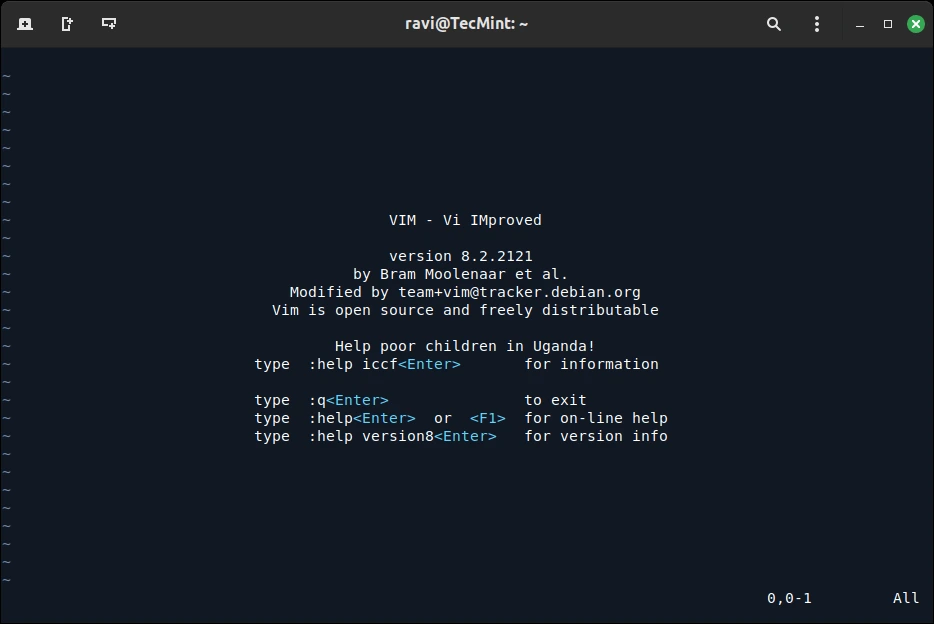Click the version 8.2.2121 line
This screenshot has height=624, width=934.
460,257
